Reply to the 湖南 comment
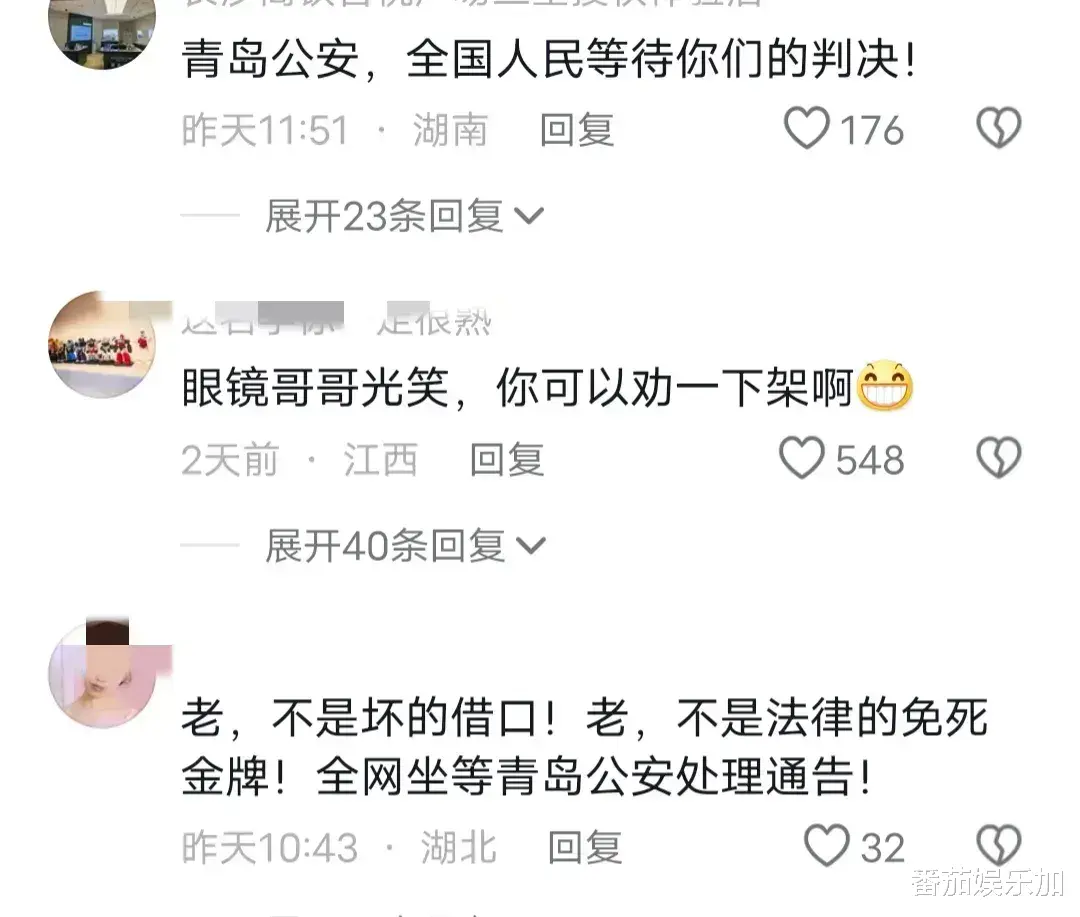 pos(577,130)
